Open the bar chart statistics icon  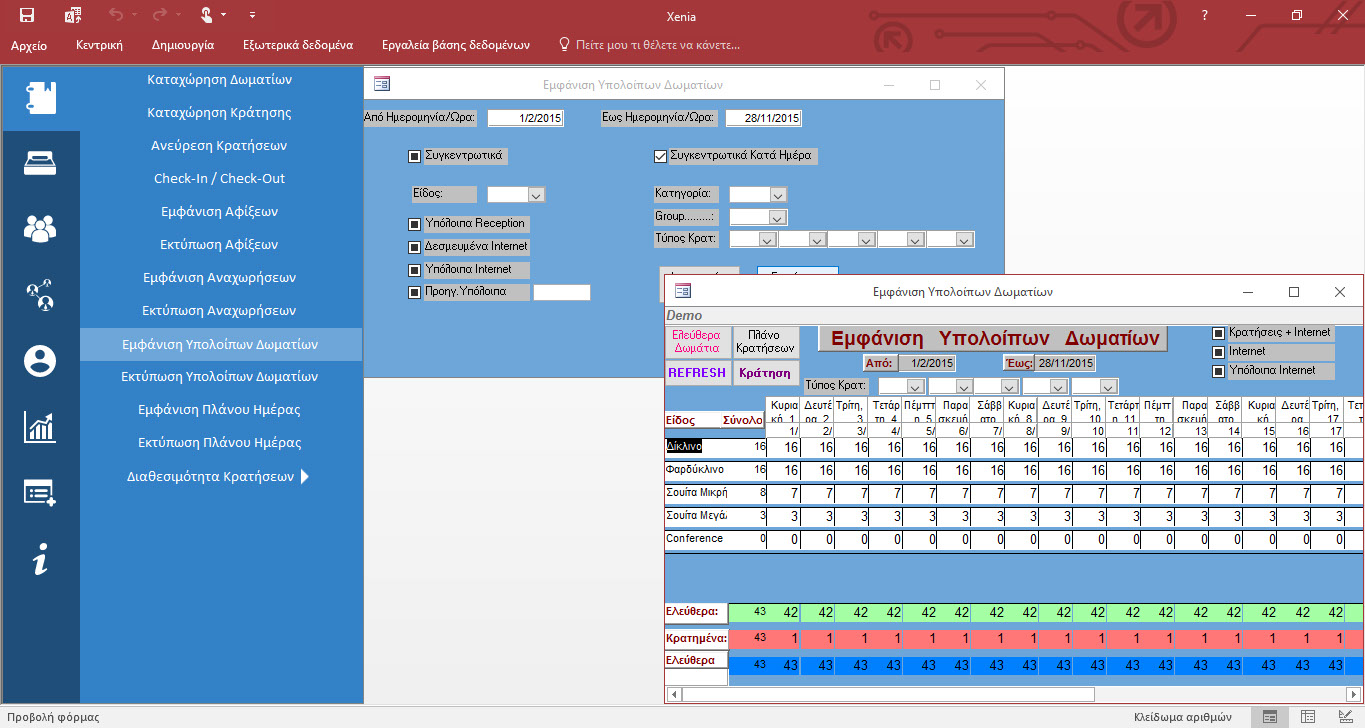[40, 427]
